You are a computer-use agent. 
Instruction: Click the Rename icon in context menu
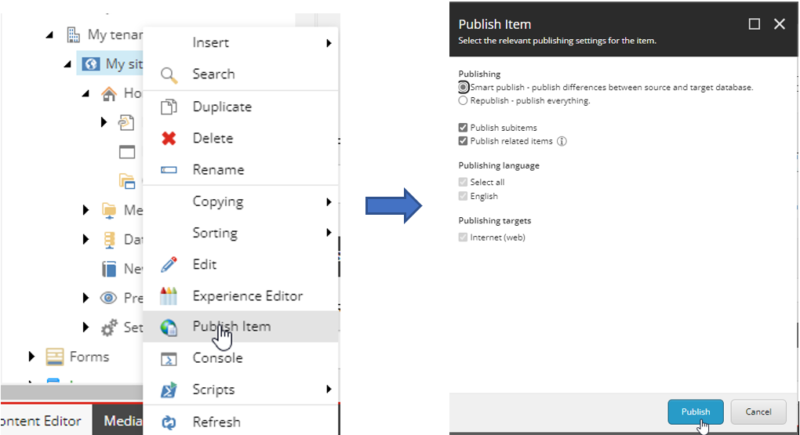[x=168, y=170]
